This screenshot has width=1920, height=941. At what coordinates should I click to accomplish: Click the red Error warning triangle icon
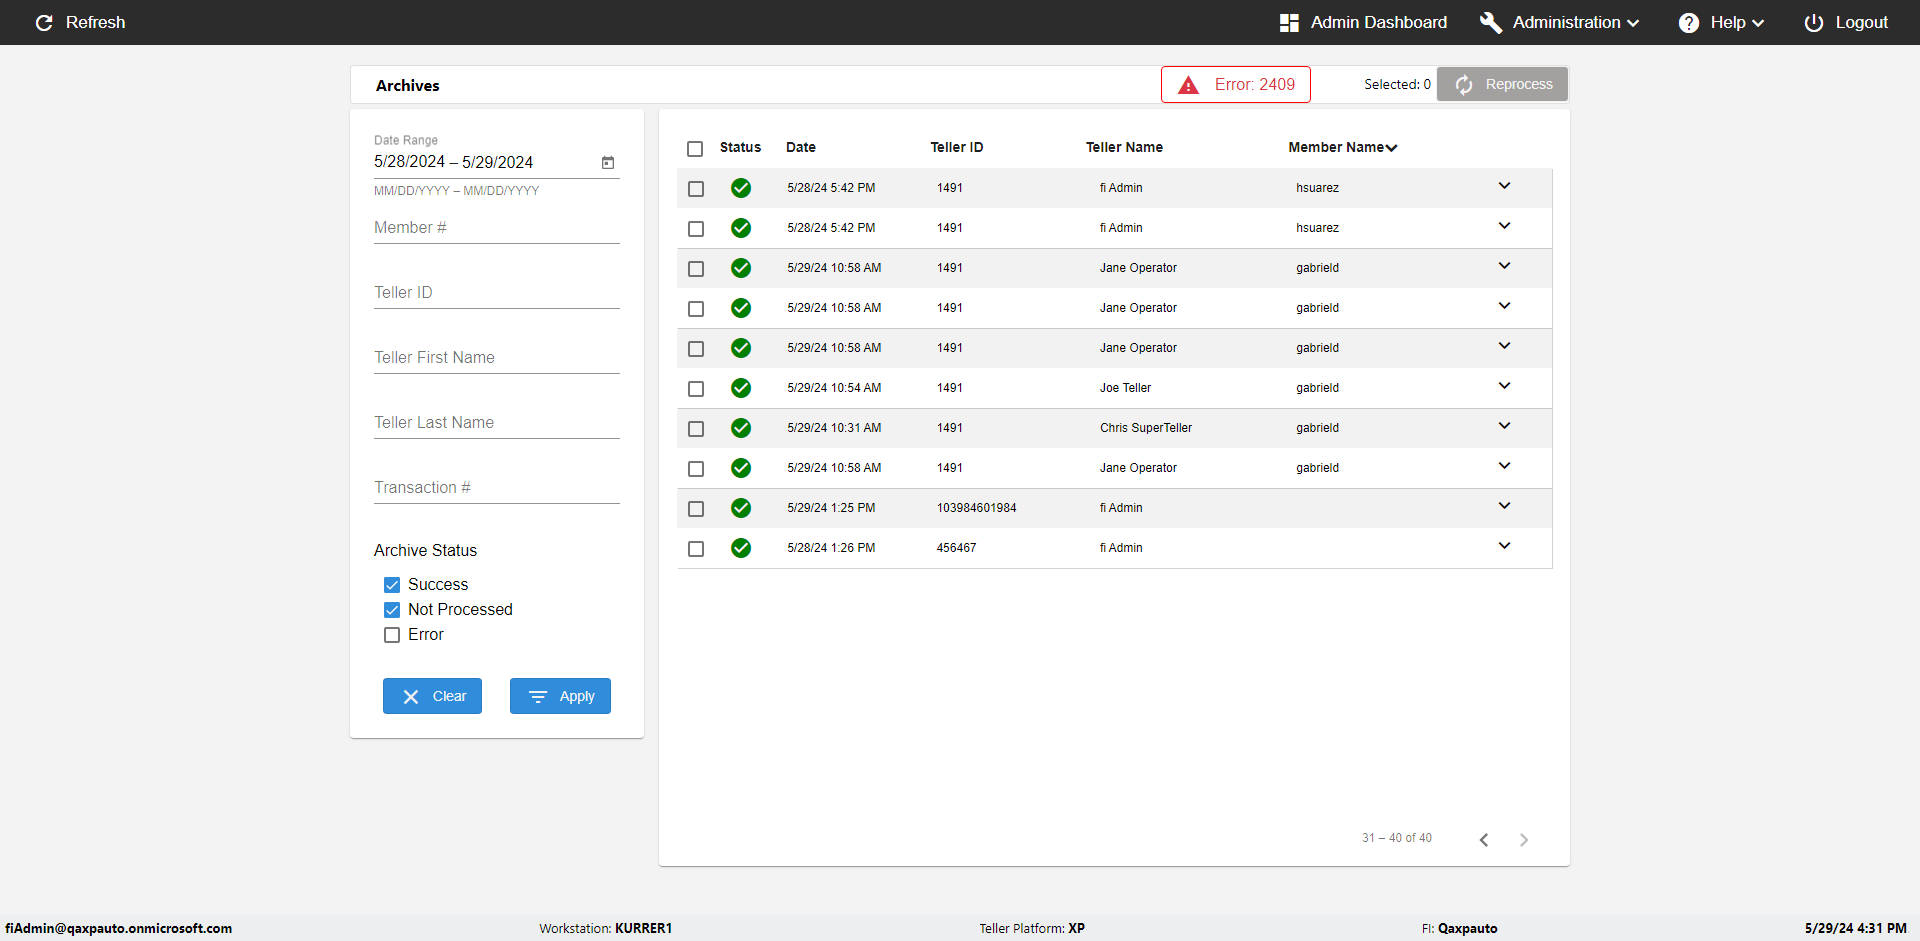[1188, 85]
